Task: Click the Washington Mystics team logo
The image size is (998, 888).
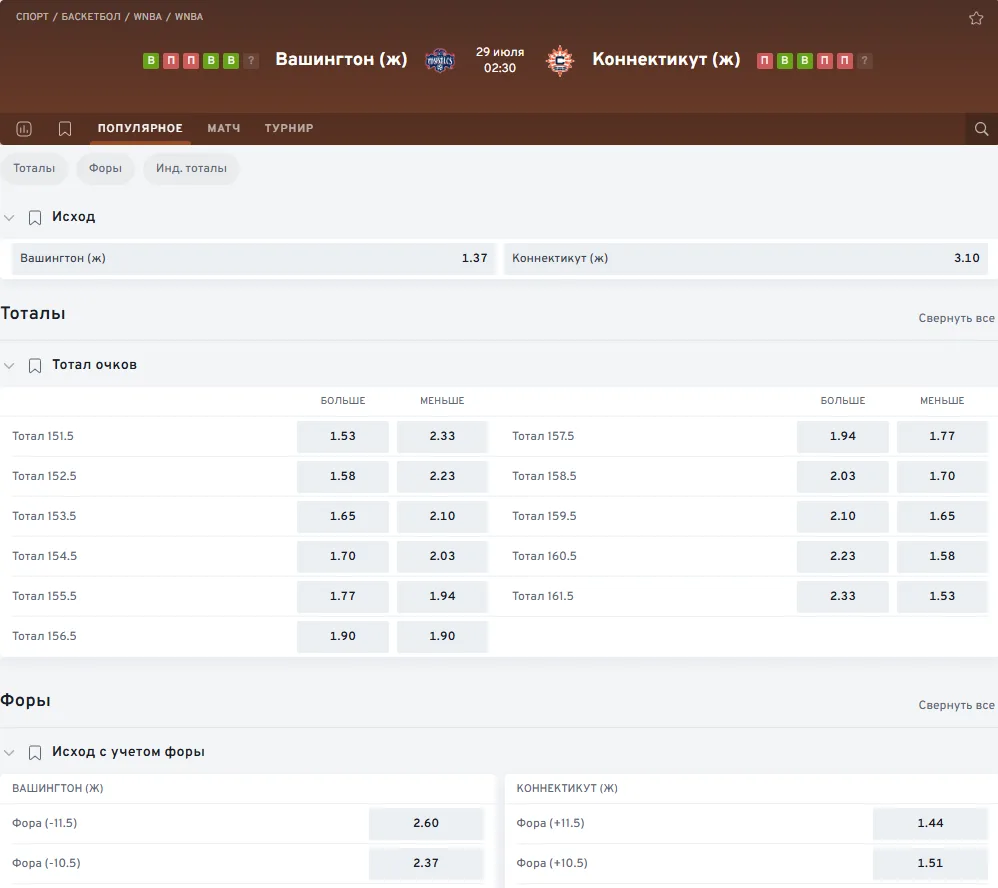Action: pyautogui.click(x=440, y=60)
